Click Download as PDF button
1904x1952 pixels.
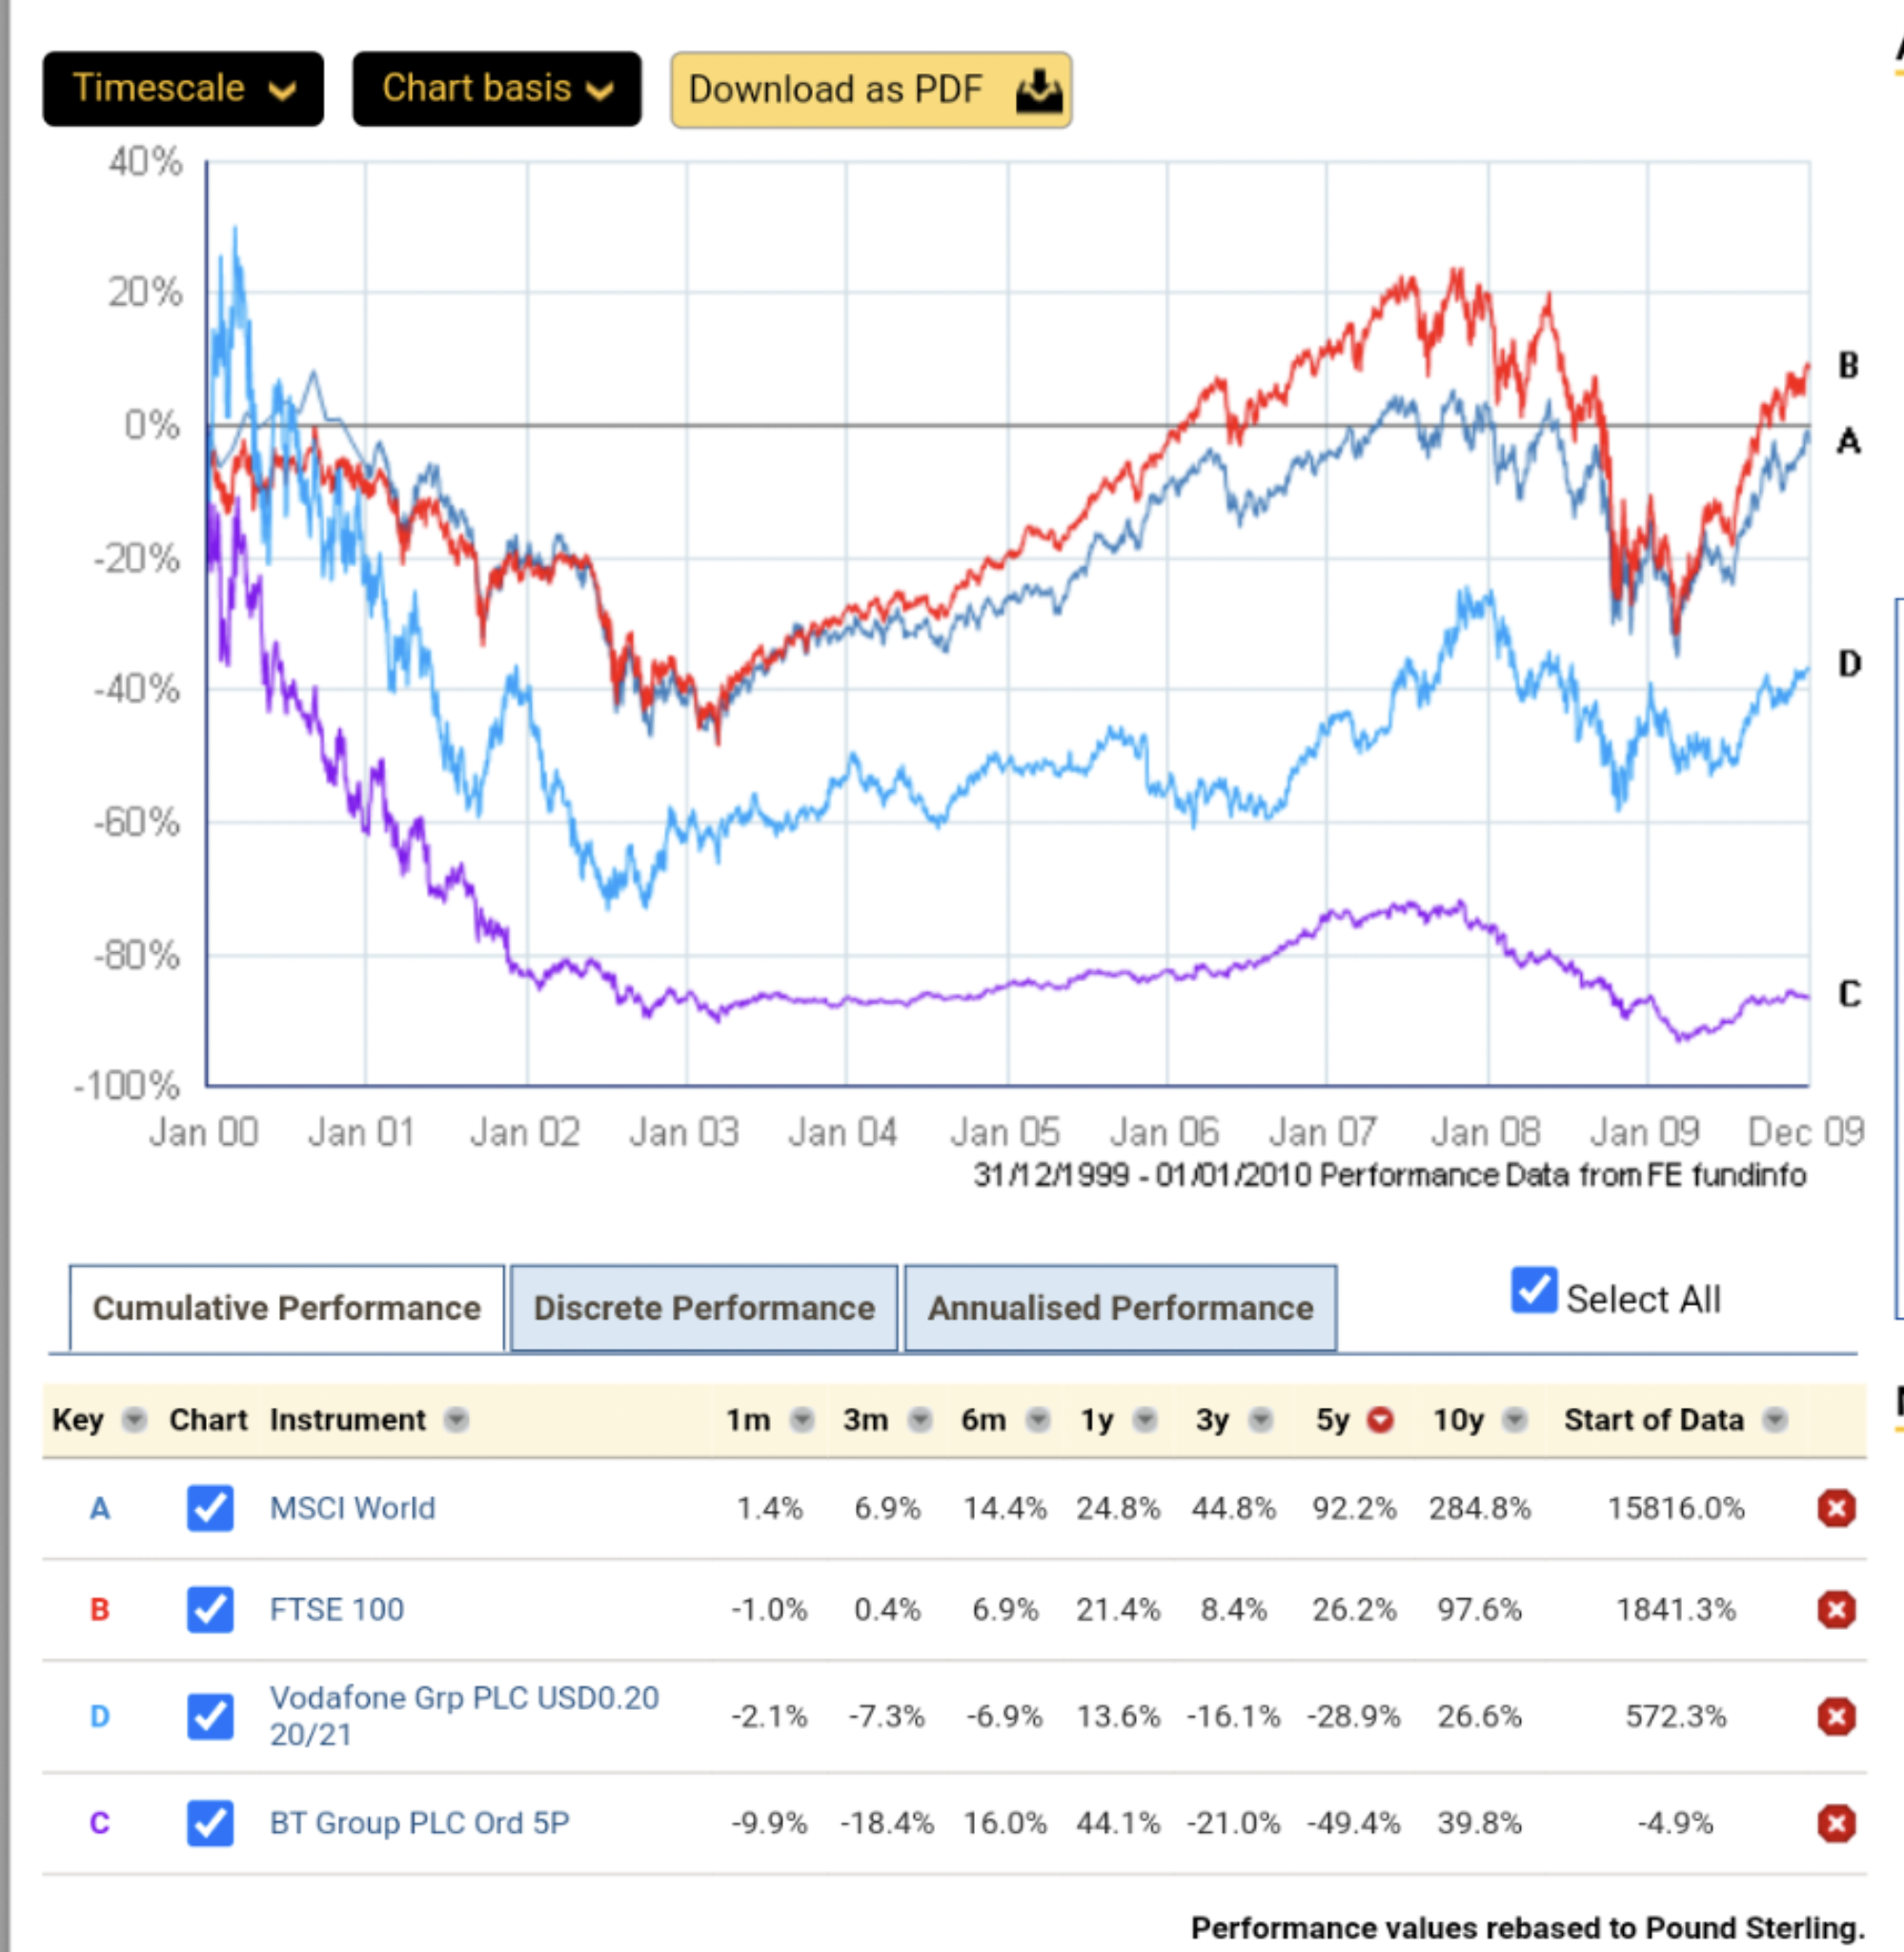point(871,90)
